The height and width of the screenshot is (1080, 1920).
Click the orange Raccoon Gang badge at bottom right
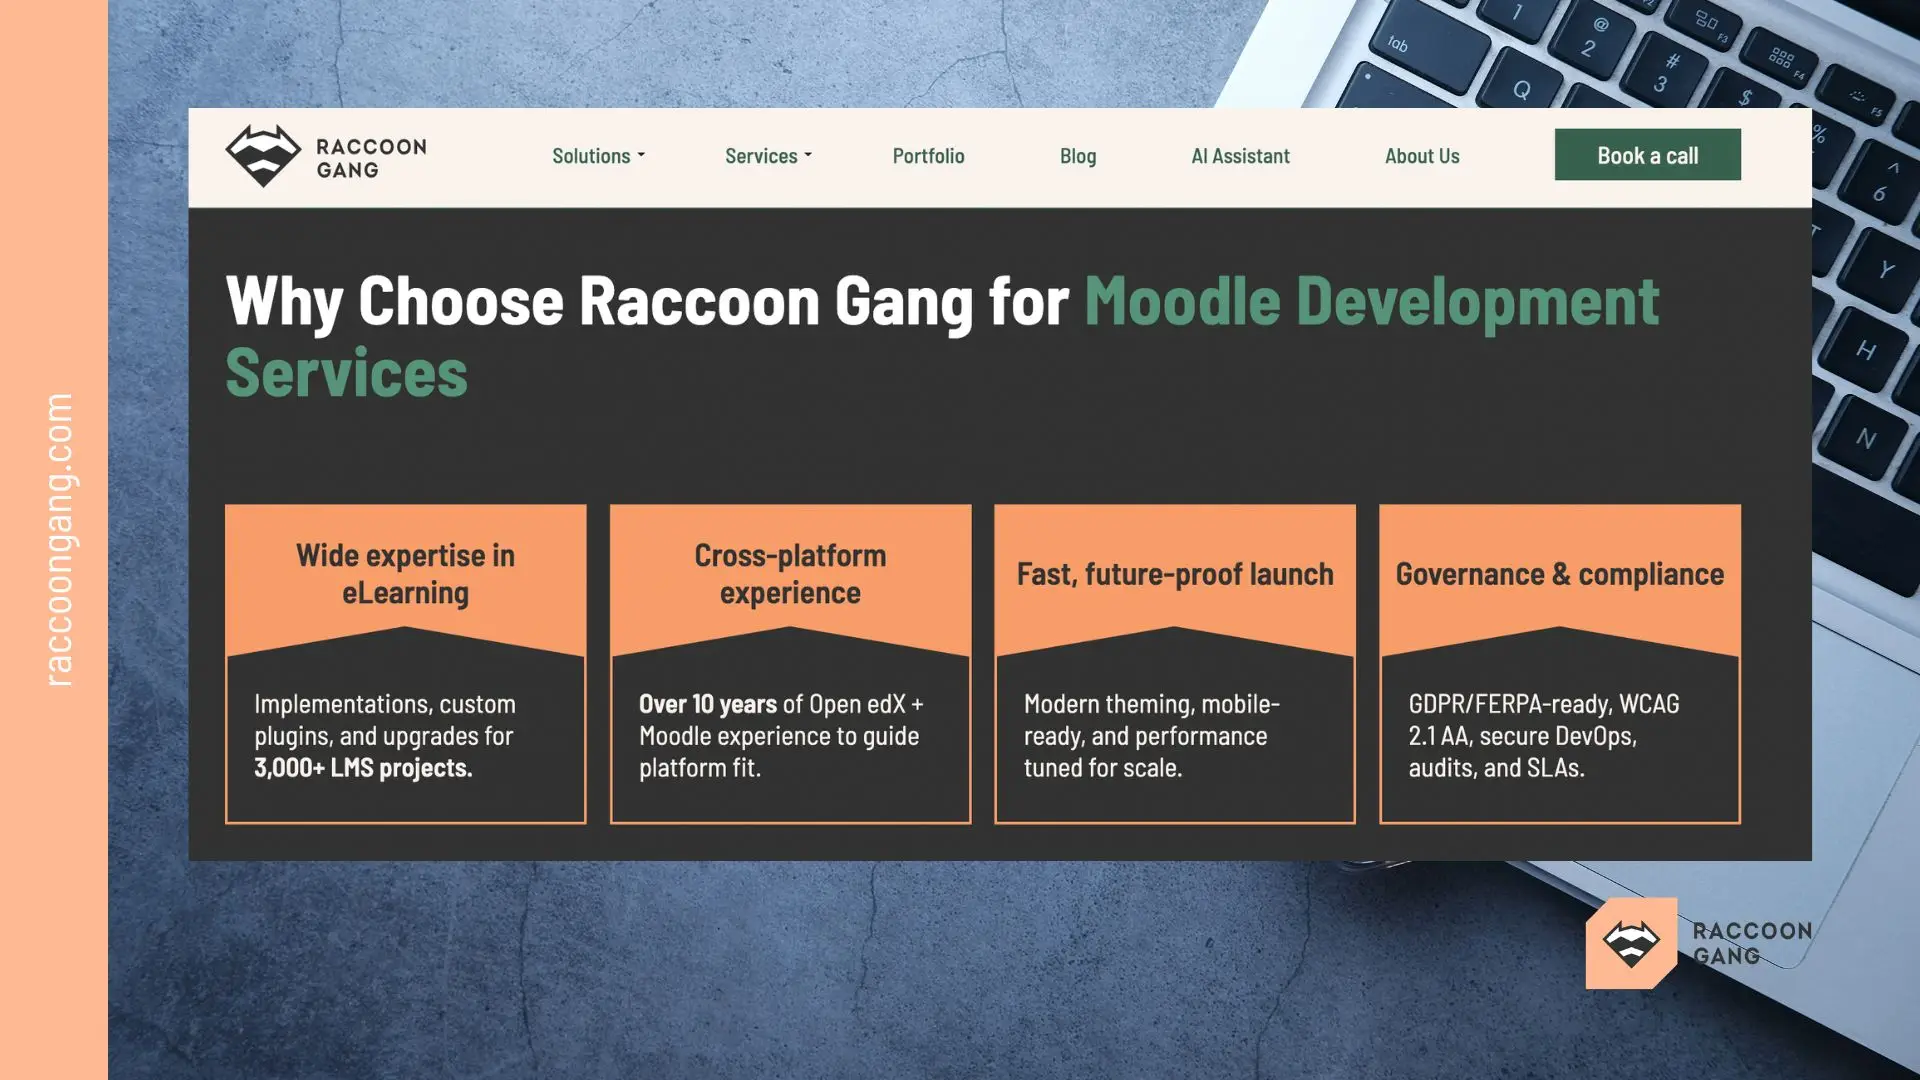(x=1630, y=944)
